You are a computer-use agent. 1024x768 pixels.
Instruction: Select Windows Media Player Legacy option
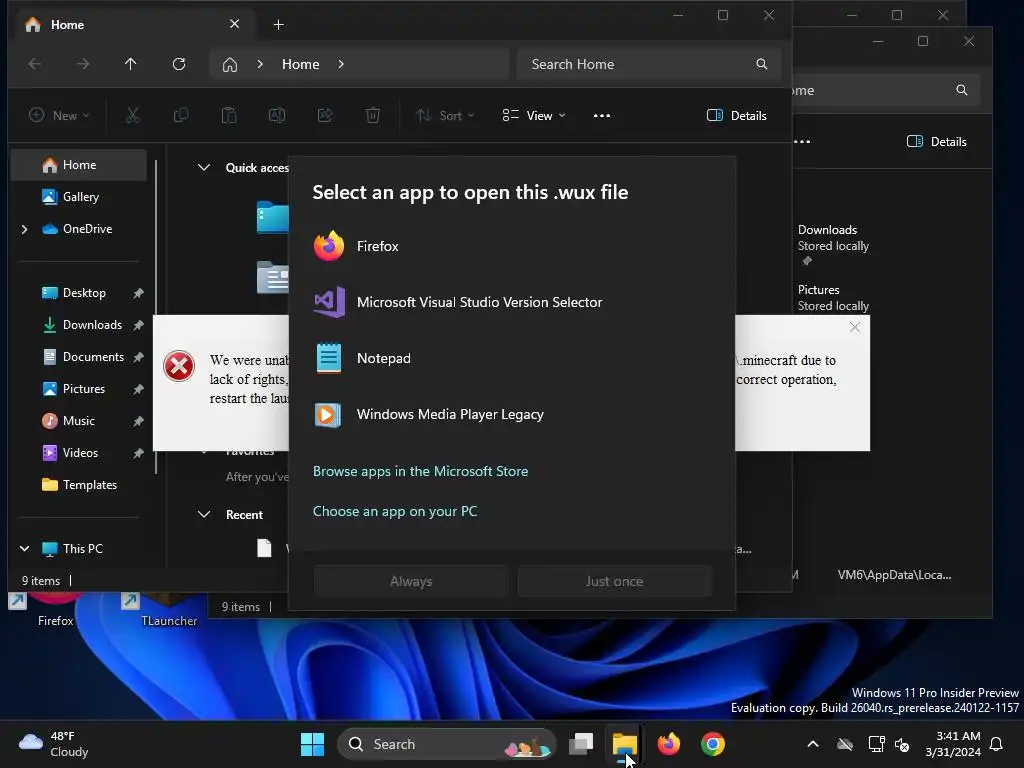point(511,415)
